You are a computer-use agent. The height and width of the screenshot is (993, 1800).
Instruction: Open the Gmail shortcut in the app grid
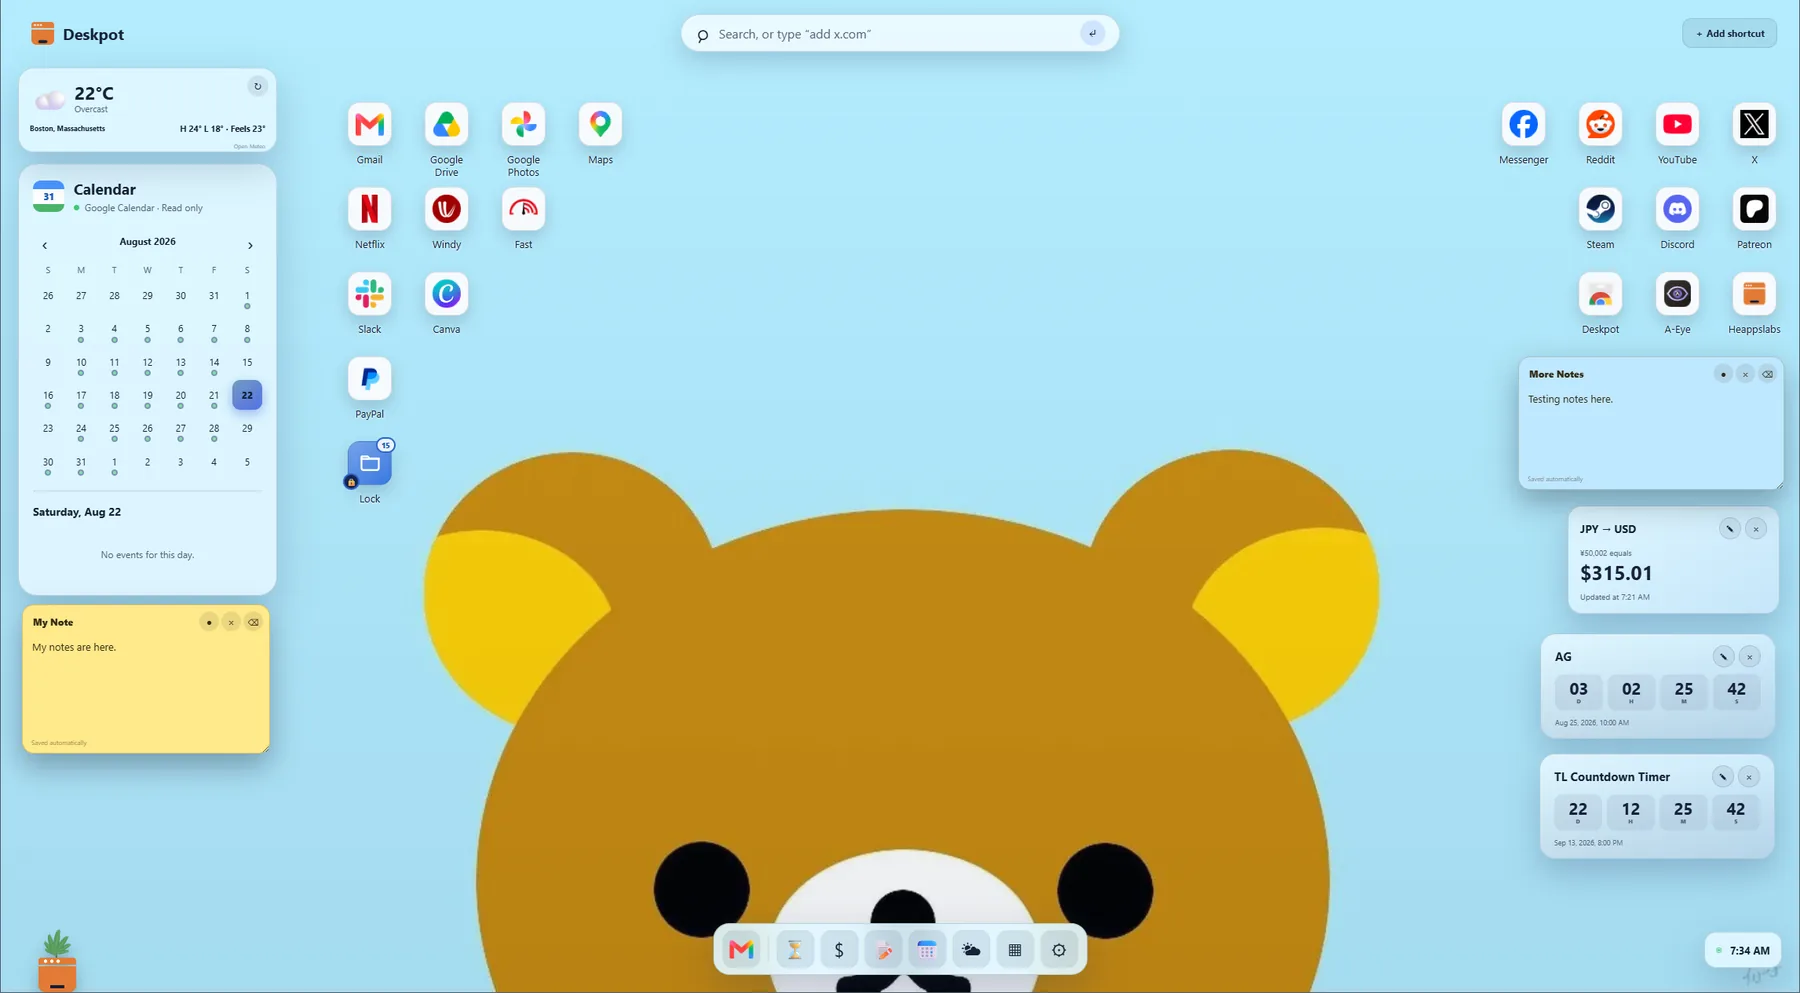369,125
